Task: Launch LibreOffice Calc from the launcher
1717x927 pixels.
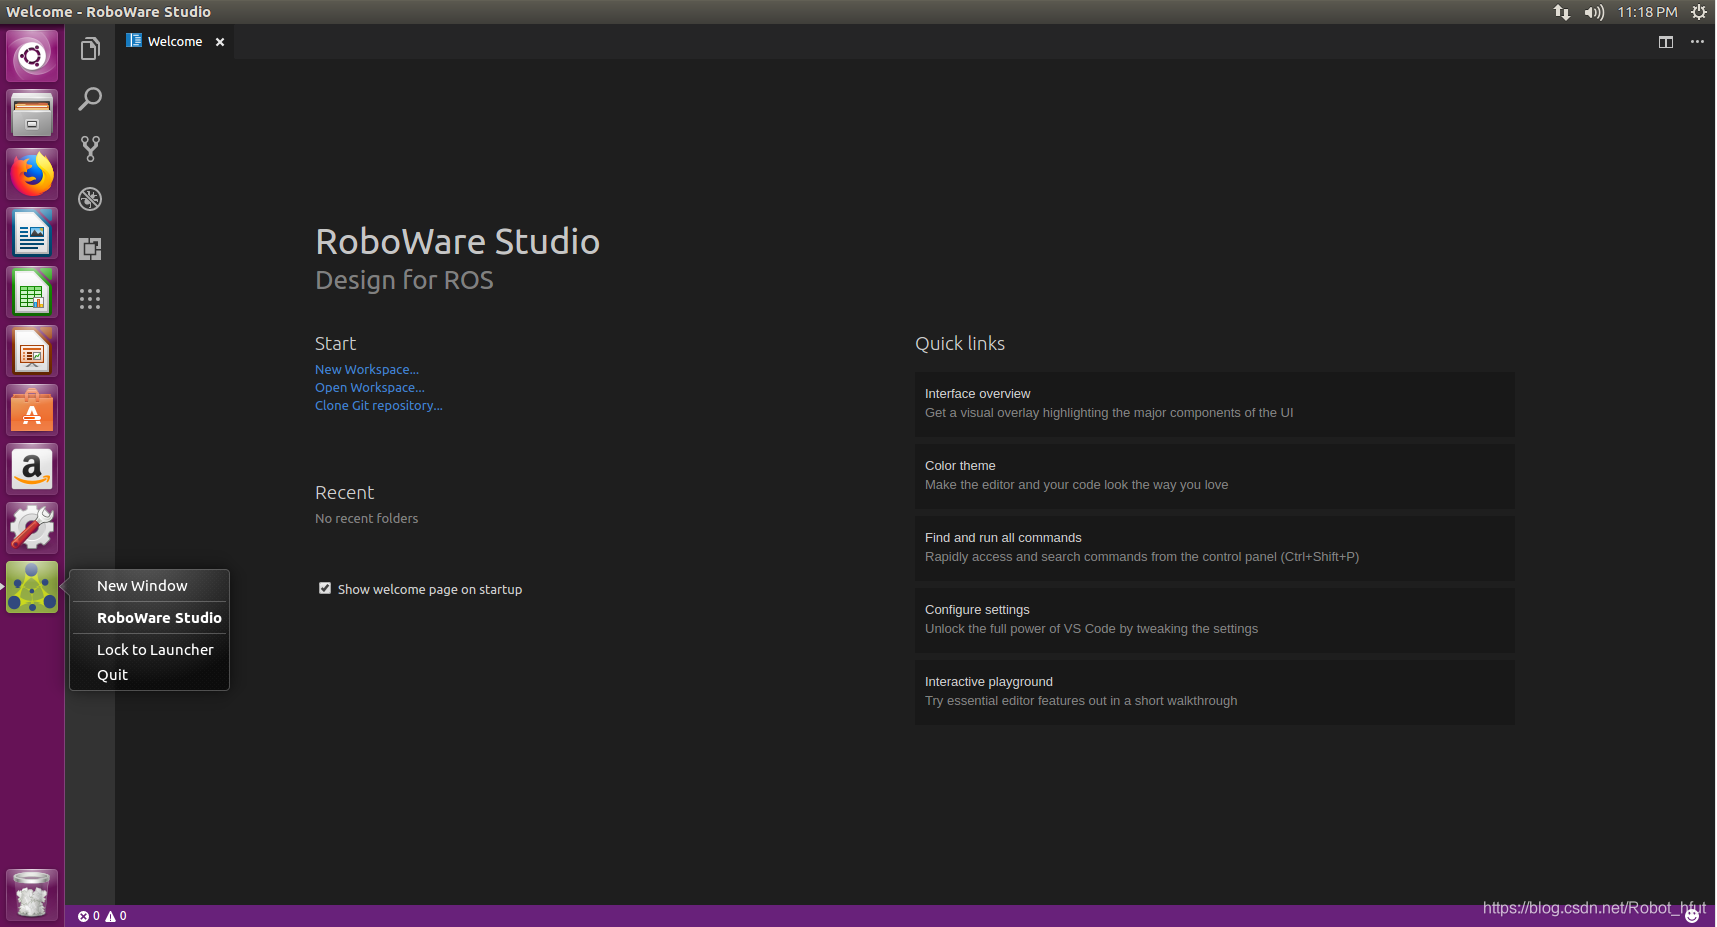Action: pos(32,292)
